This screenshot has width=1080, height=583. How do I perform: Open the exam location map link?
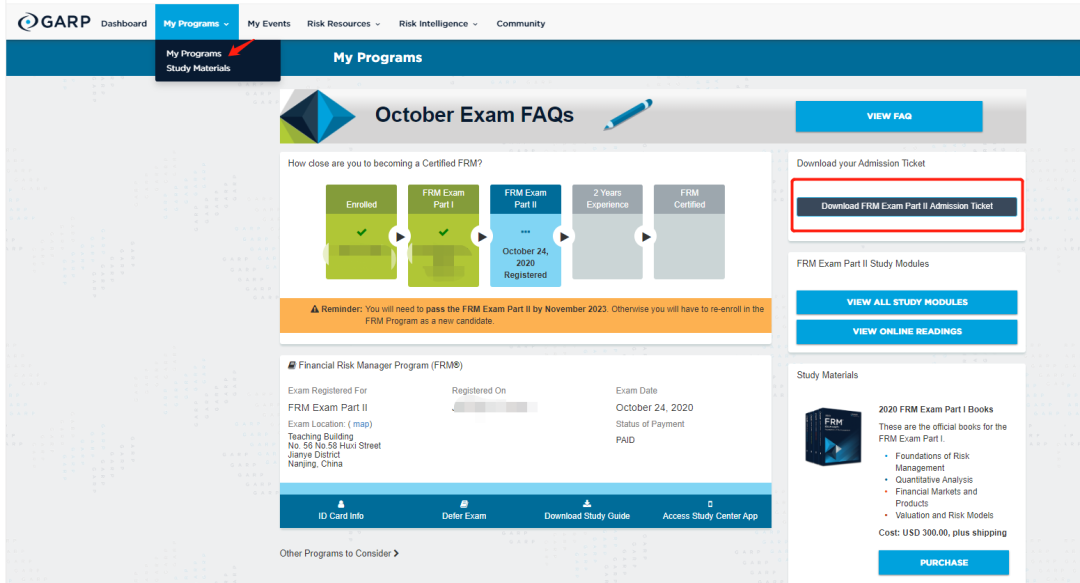coord(361,424)
